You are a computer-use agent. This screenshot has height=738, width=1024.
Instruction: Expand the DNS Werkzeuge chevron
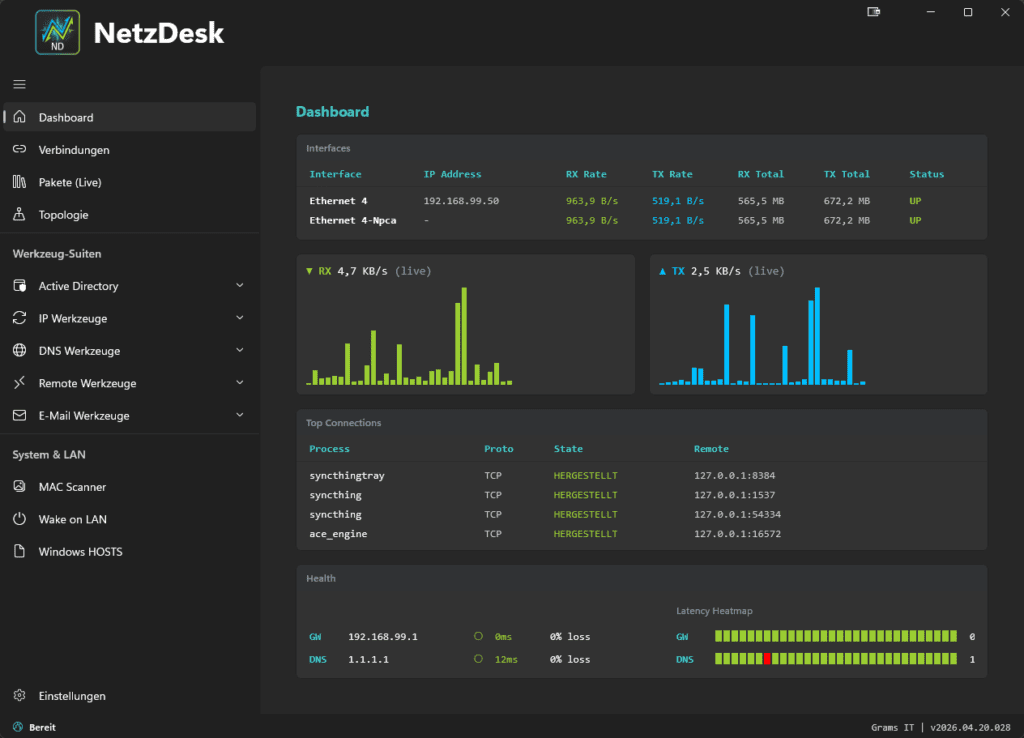(239, 351)
